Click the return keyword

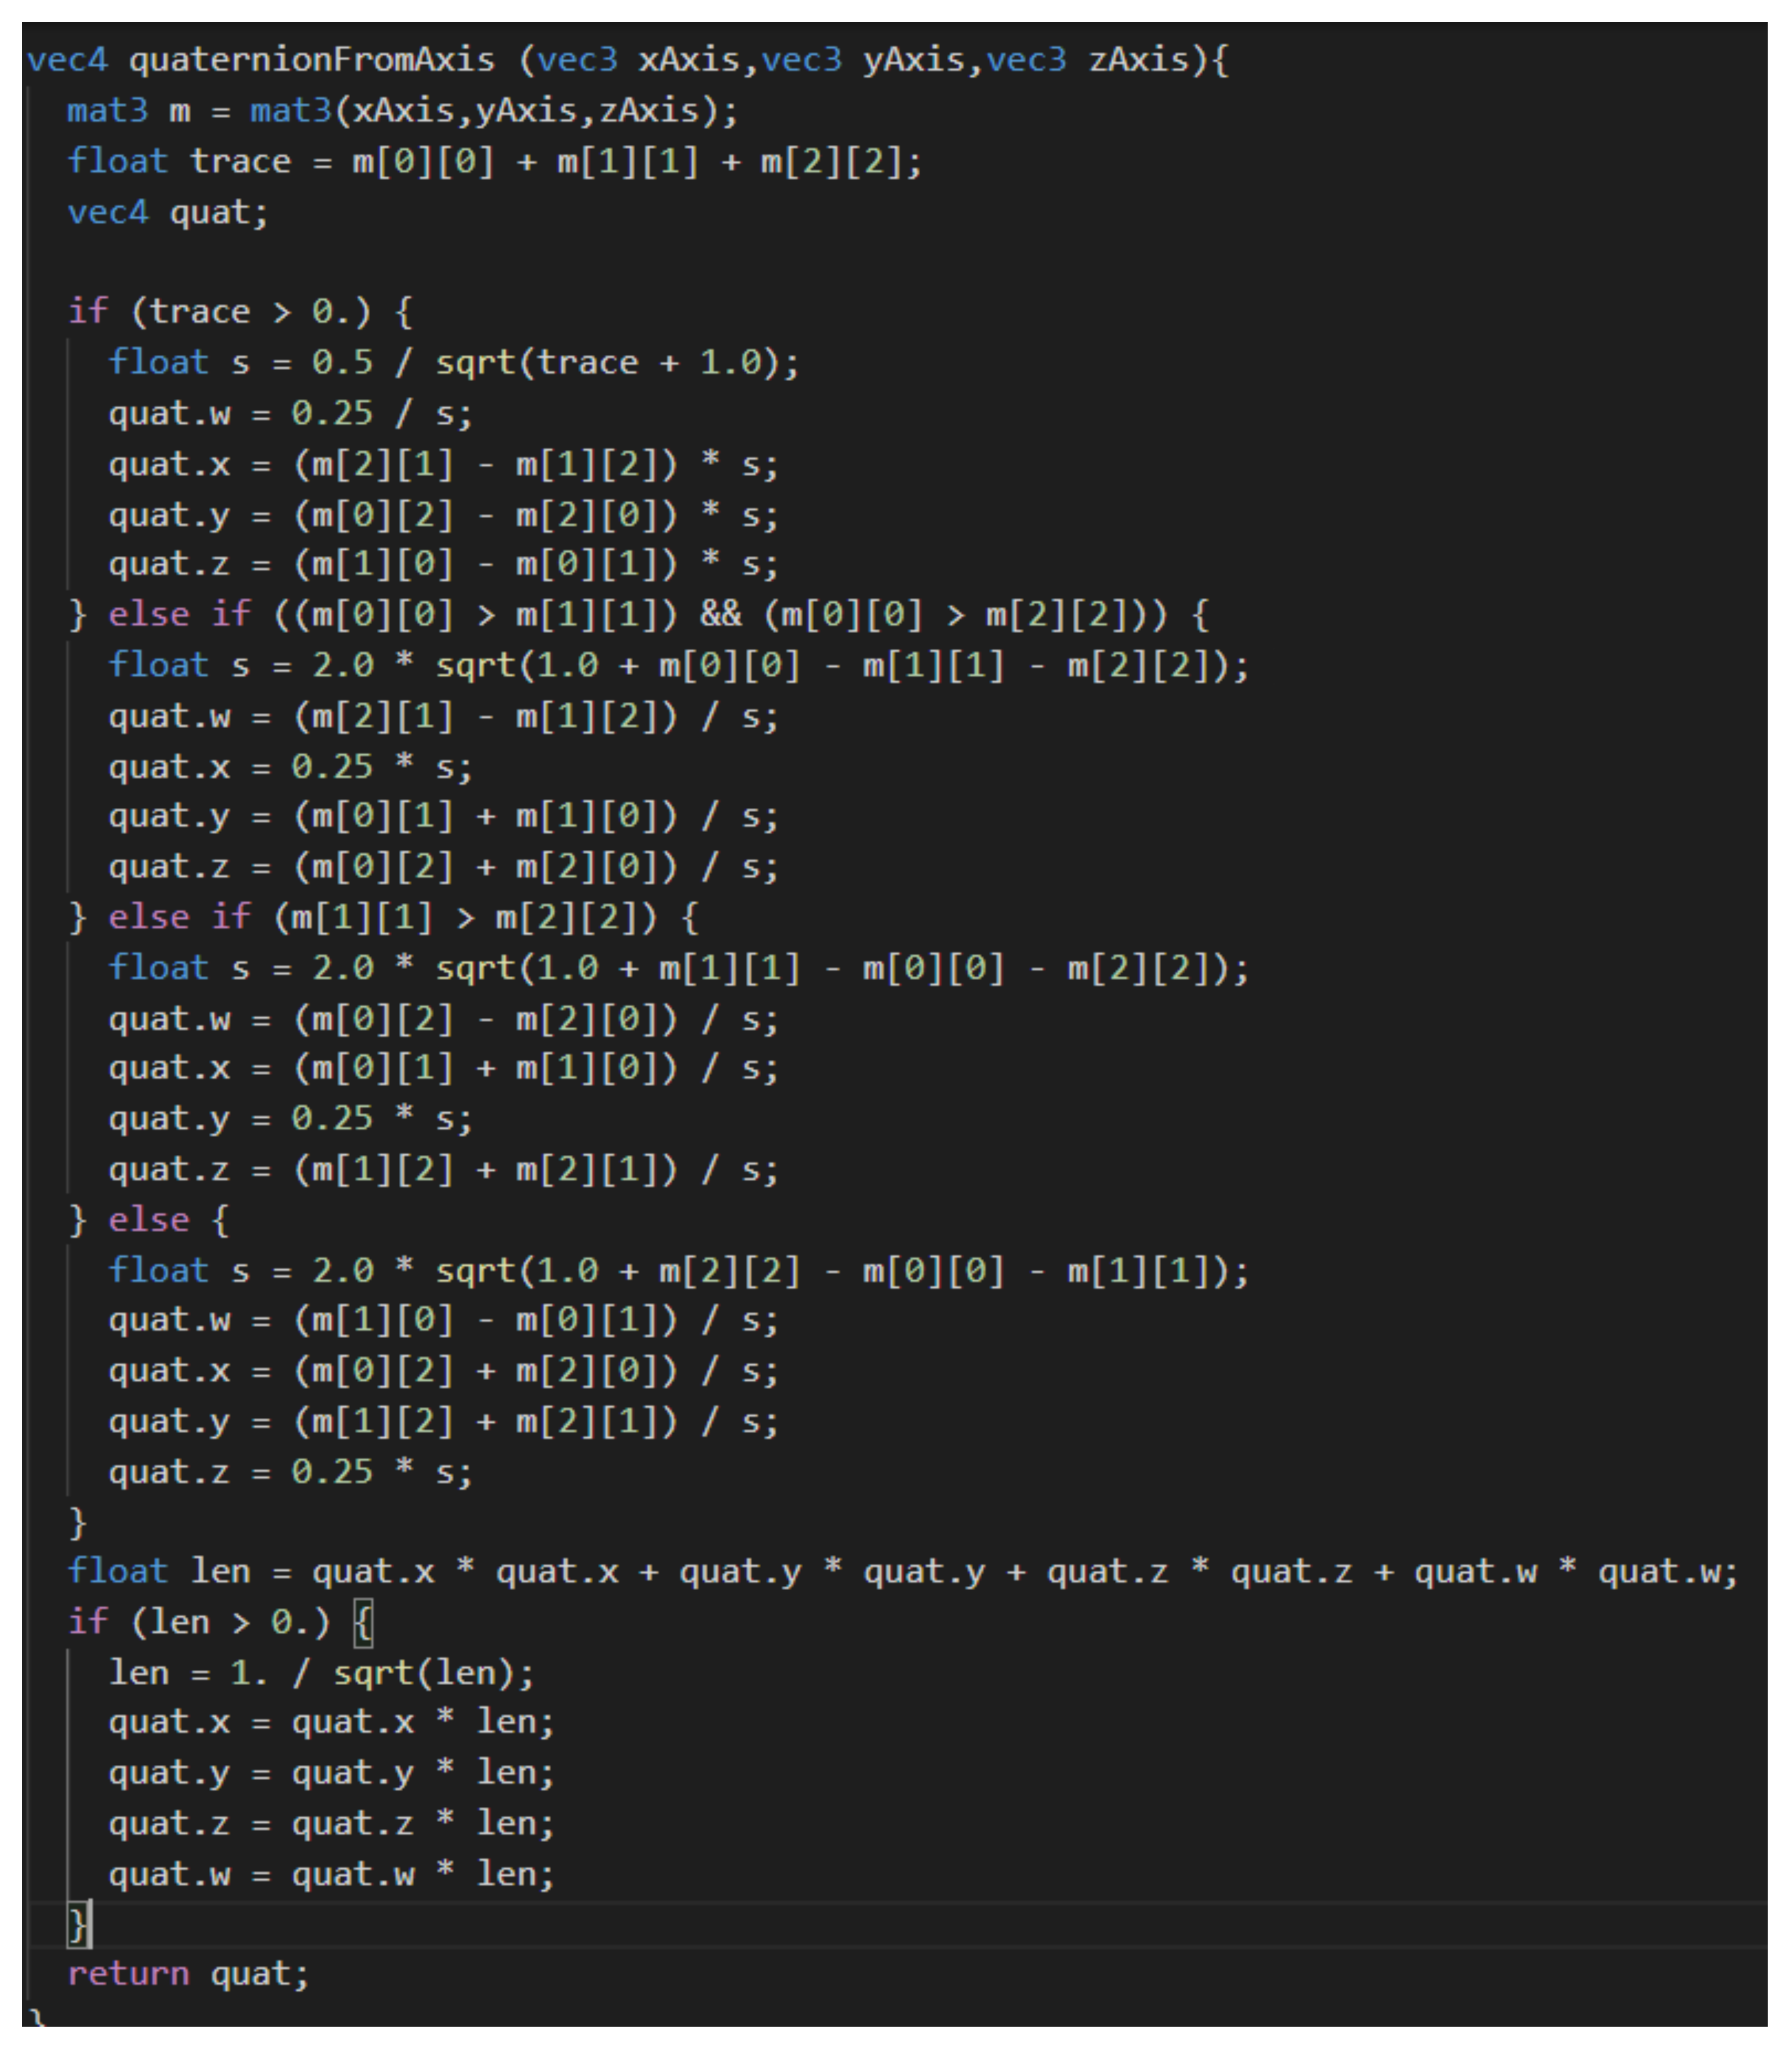(128, 1974)
